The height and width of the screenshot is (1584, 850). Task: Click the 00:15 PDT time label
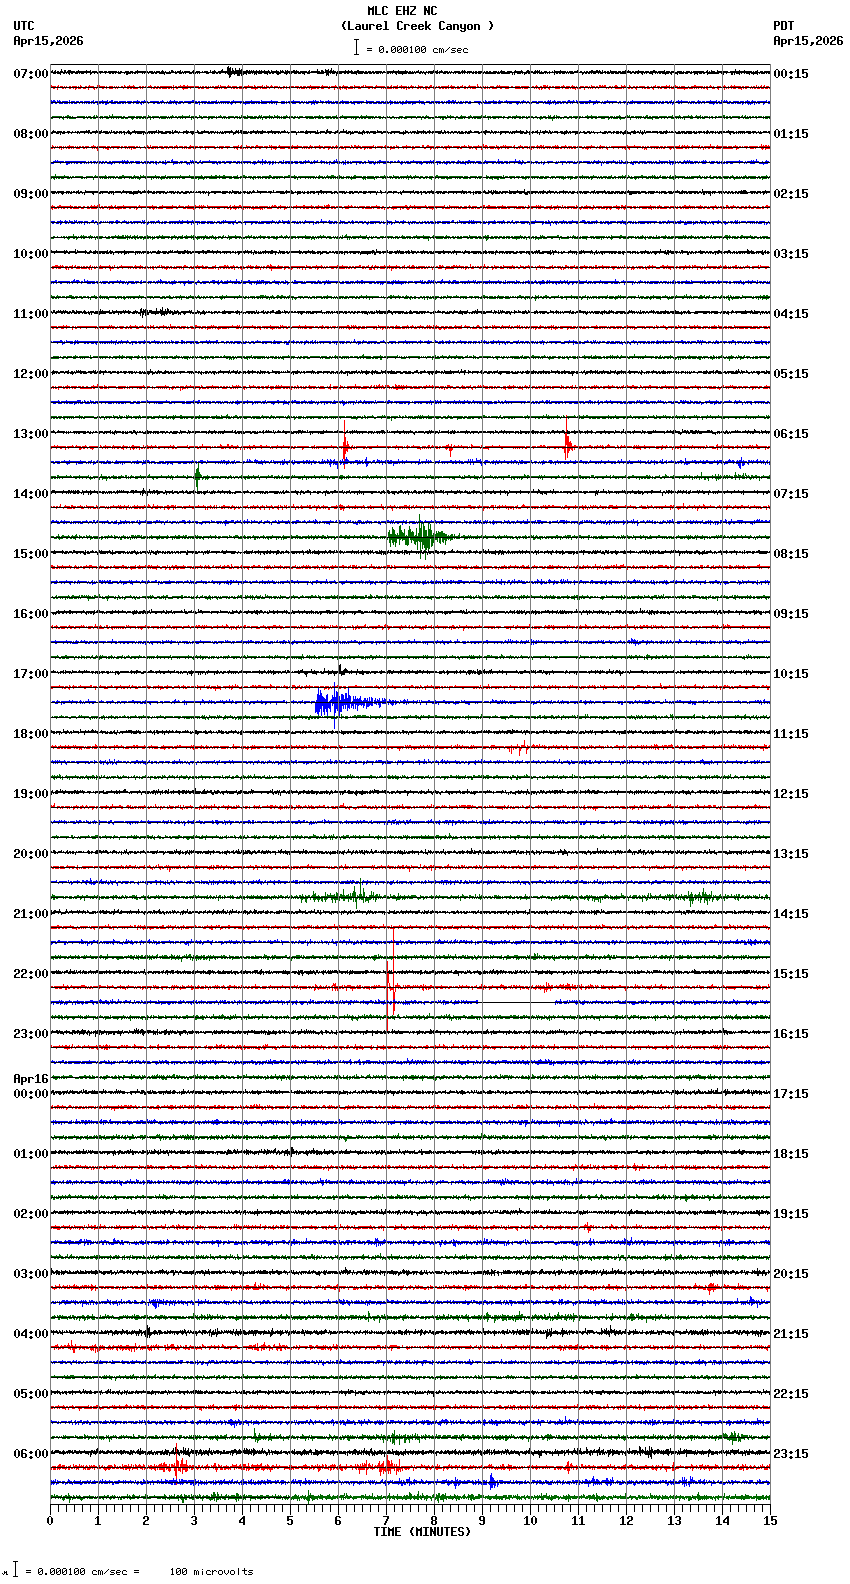coord(791,74)
